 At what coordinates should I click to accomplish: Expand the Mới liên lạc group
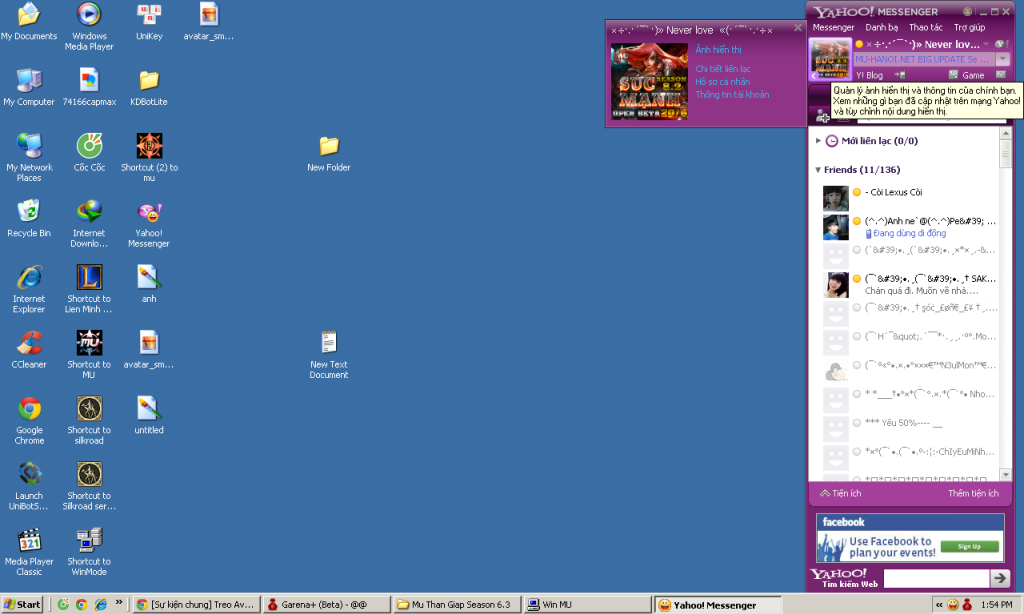tap(818, 140)
